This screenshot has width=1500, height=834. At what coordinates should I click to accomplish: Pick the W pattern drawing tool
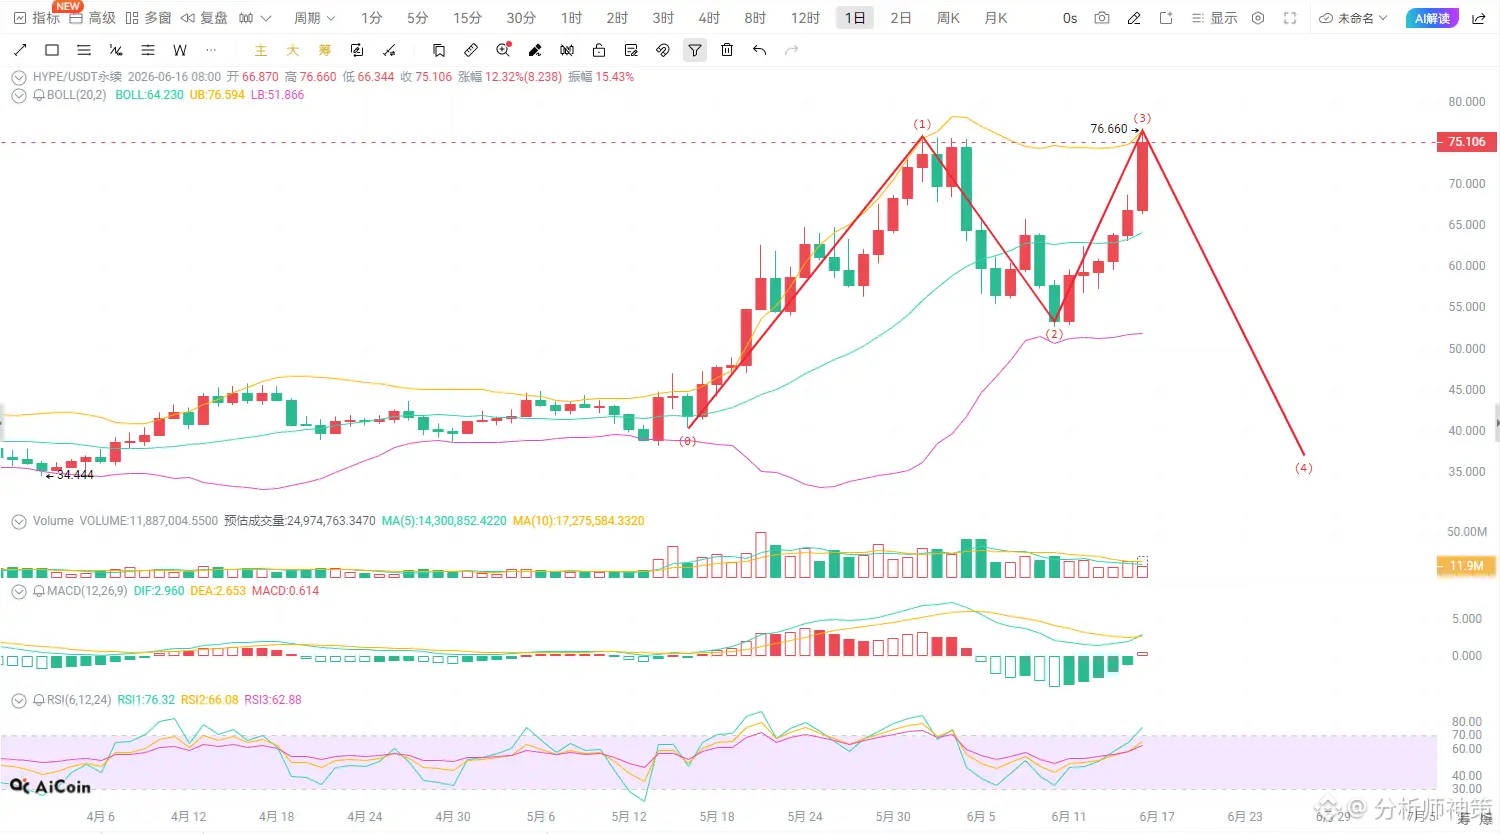click(180, 50)
